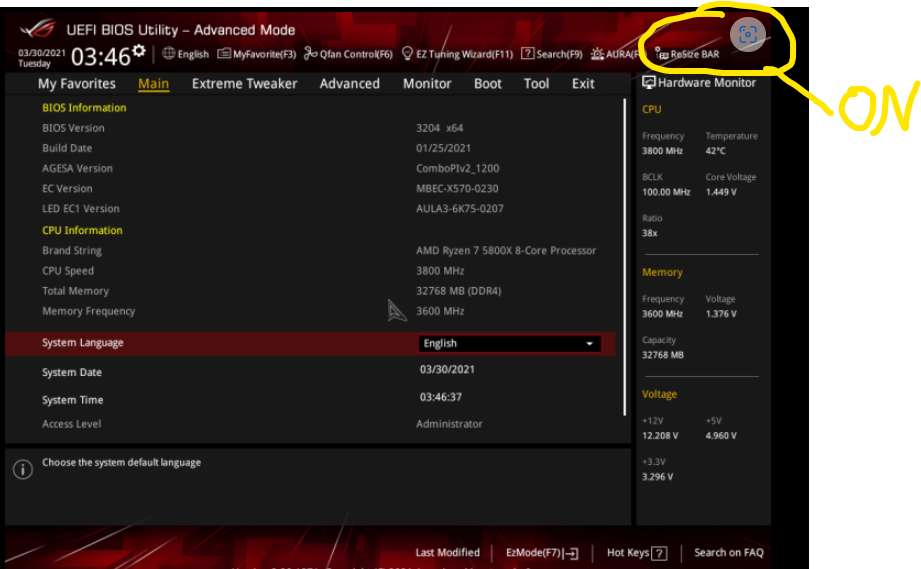Click memory Voltage 1.376 V reading

[721, 314]
